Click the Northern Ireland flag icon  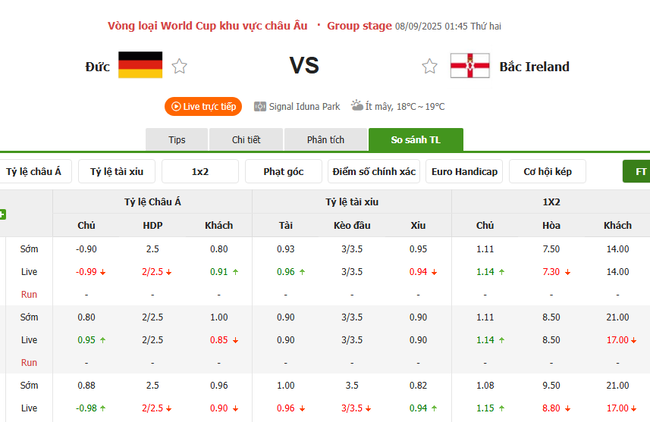point(469,66)
